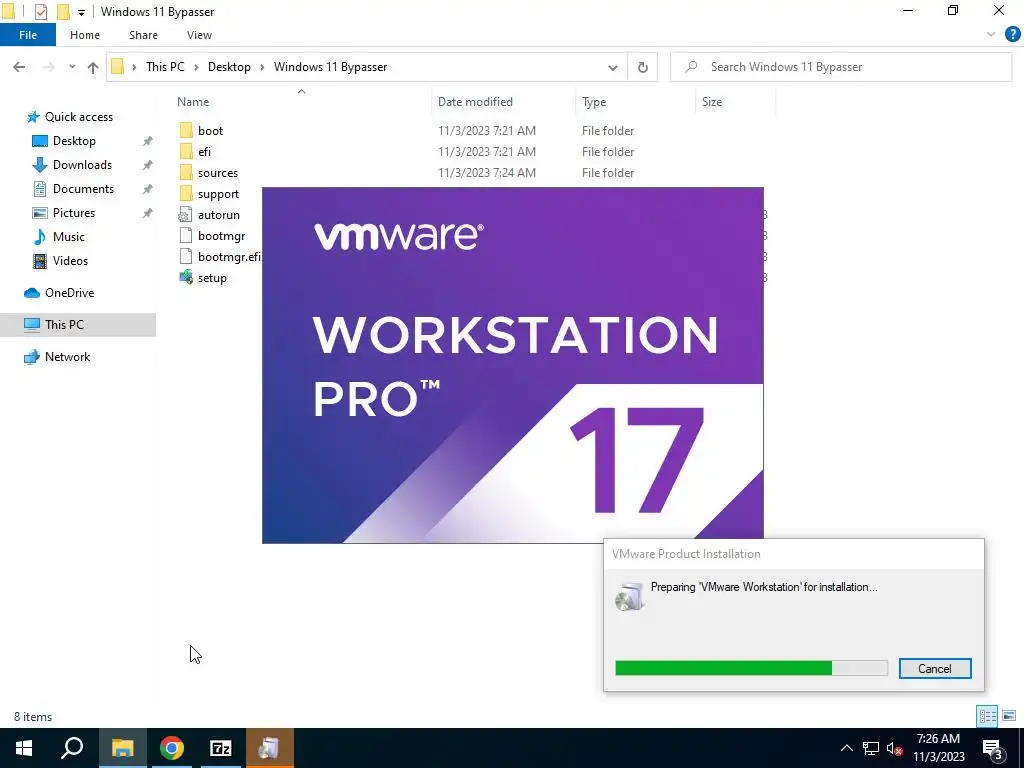Show hidden system tray icons
The height and width of the screenshot is (768, 1024).
click(846, 748)
